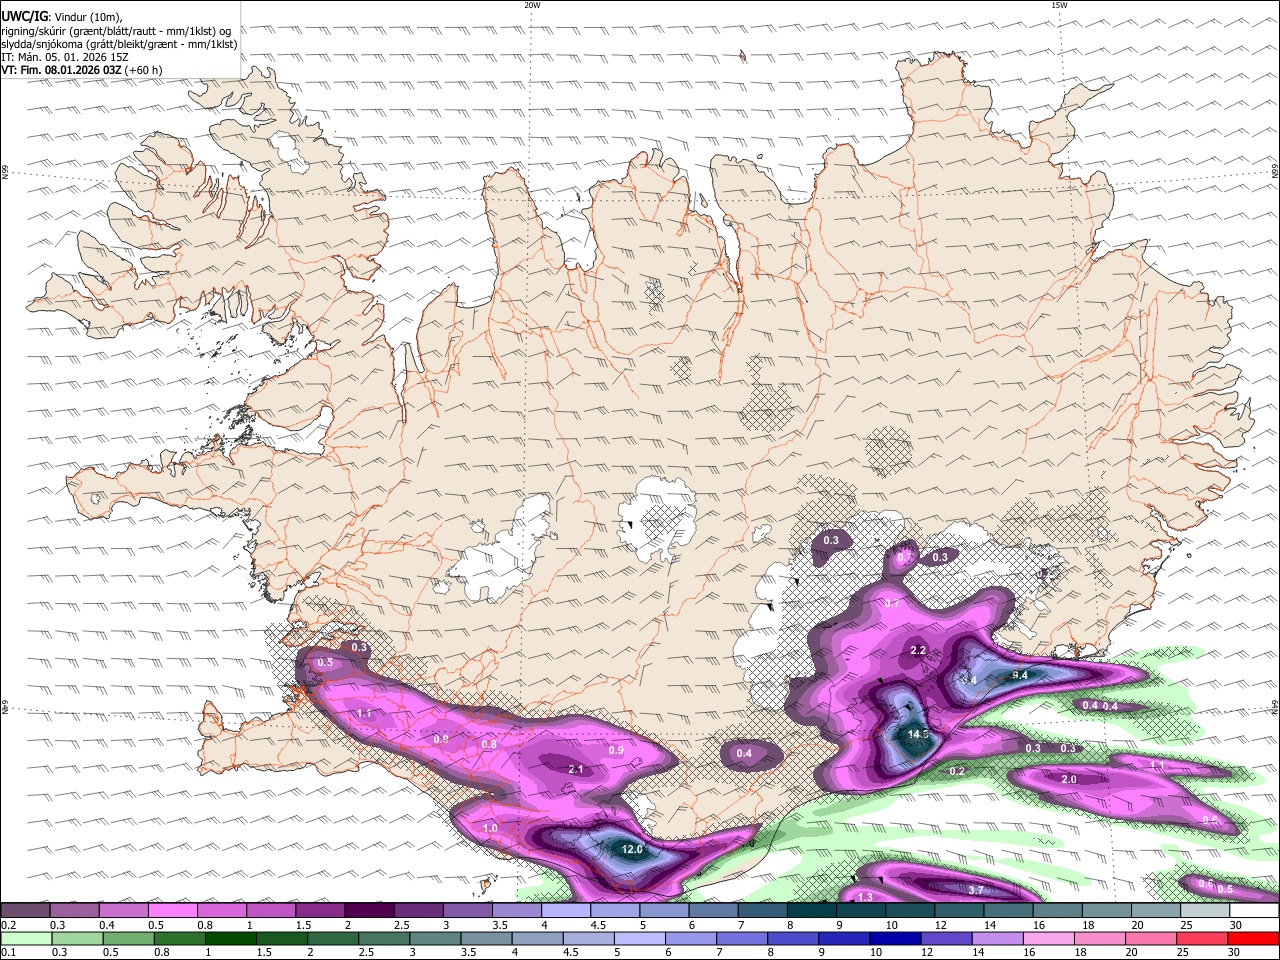
Task: Click the 9.4 precipitation value label
Action: (1020, 676)
